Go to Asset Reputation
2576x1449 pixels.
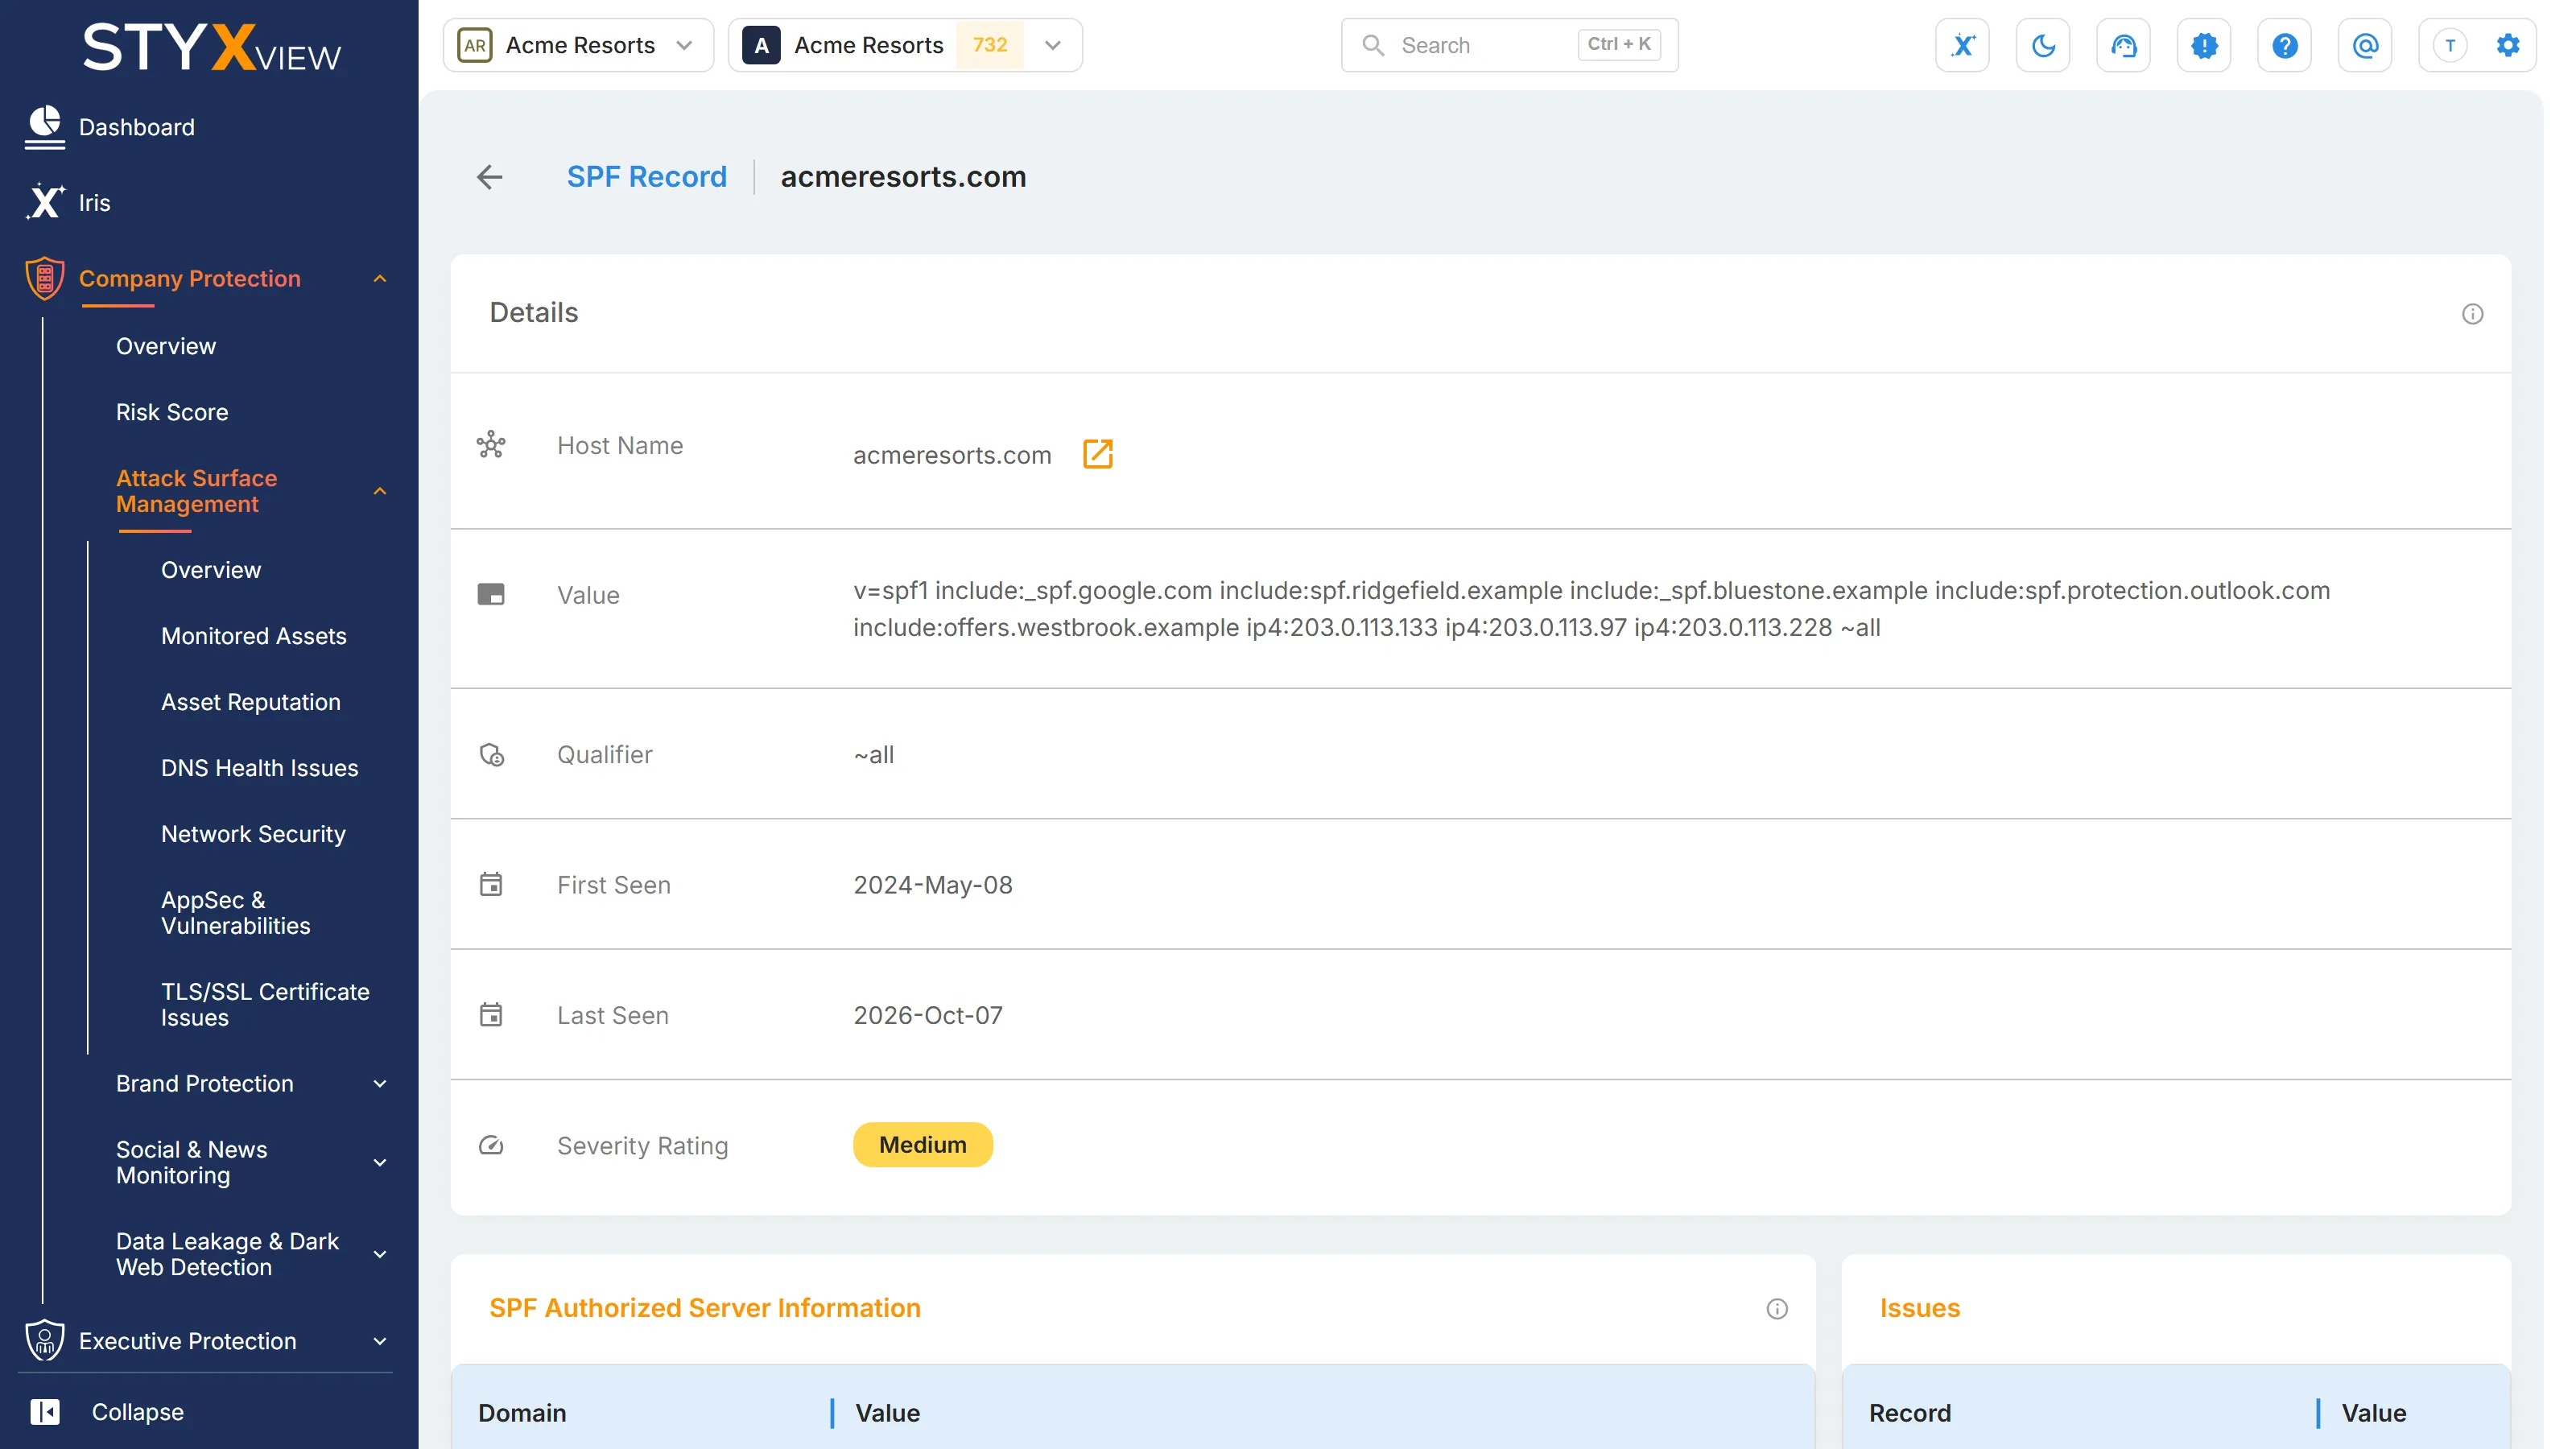(251, 702)
